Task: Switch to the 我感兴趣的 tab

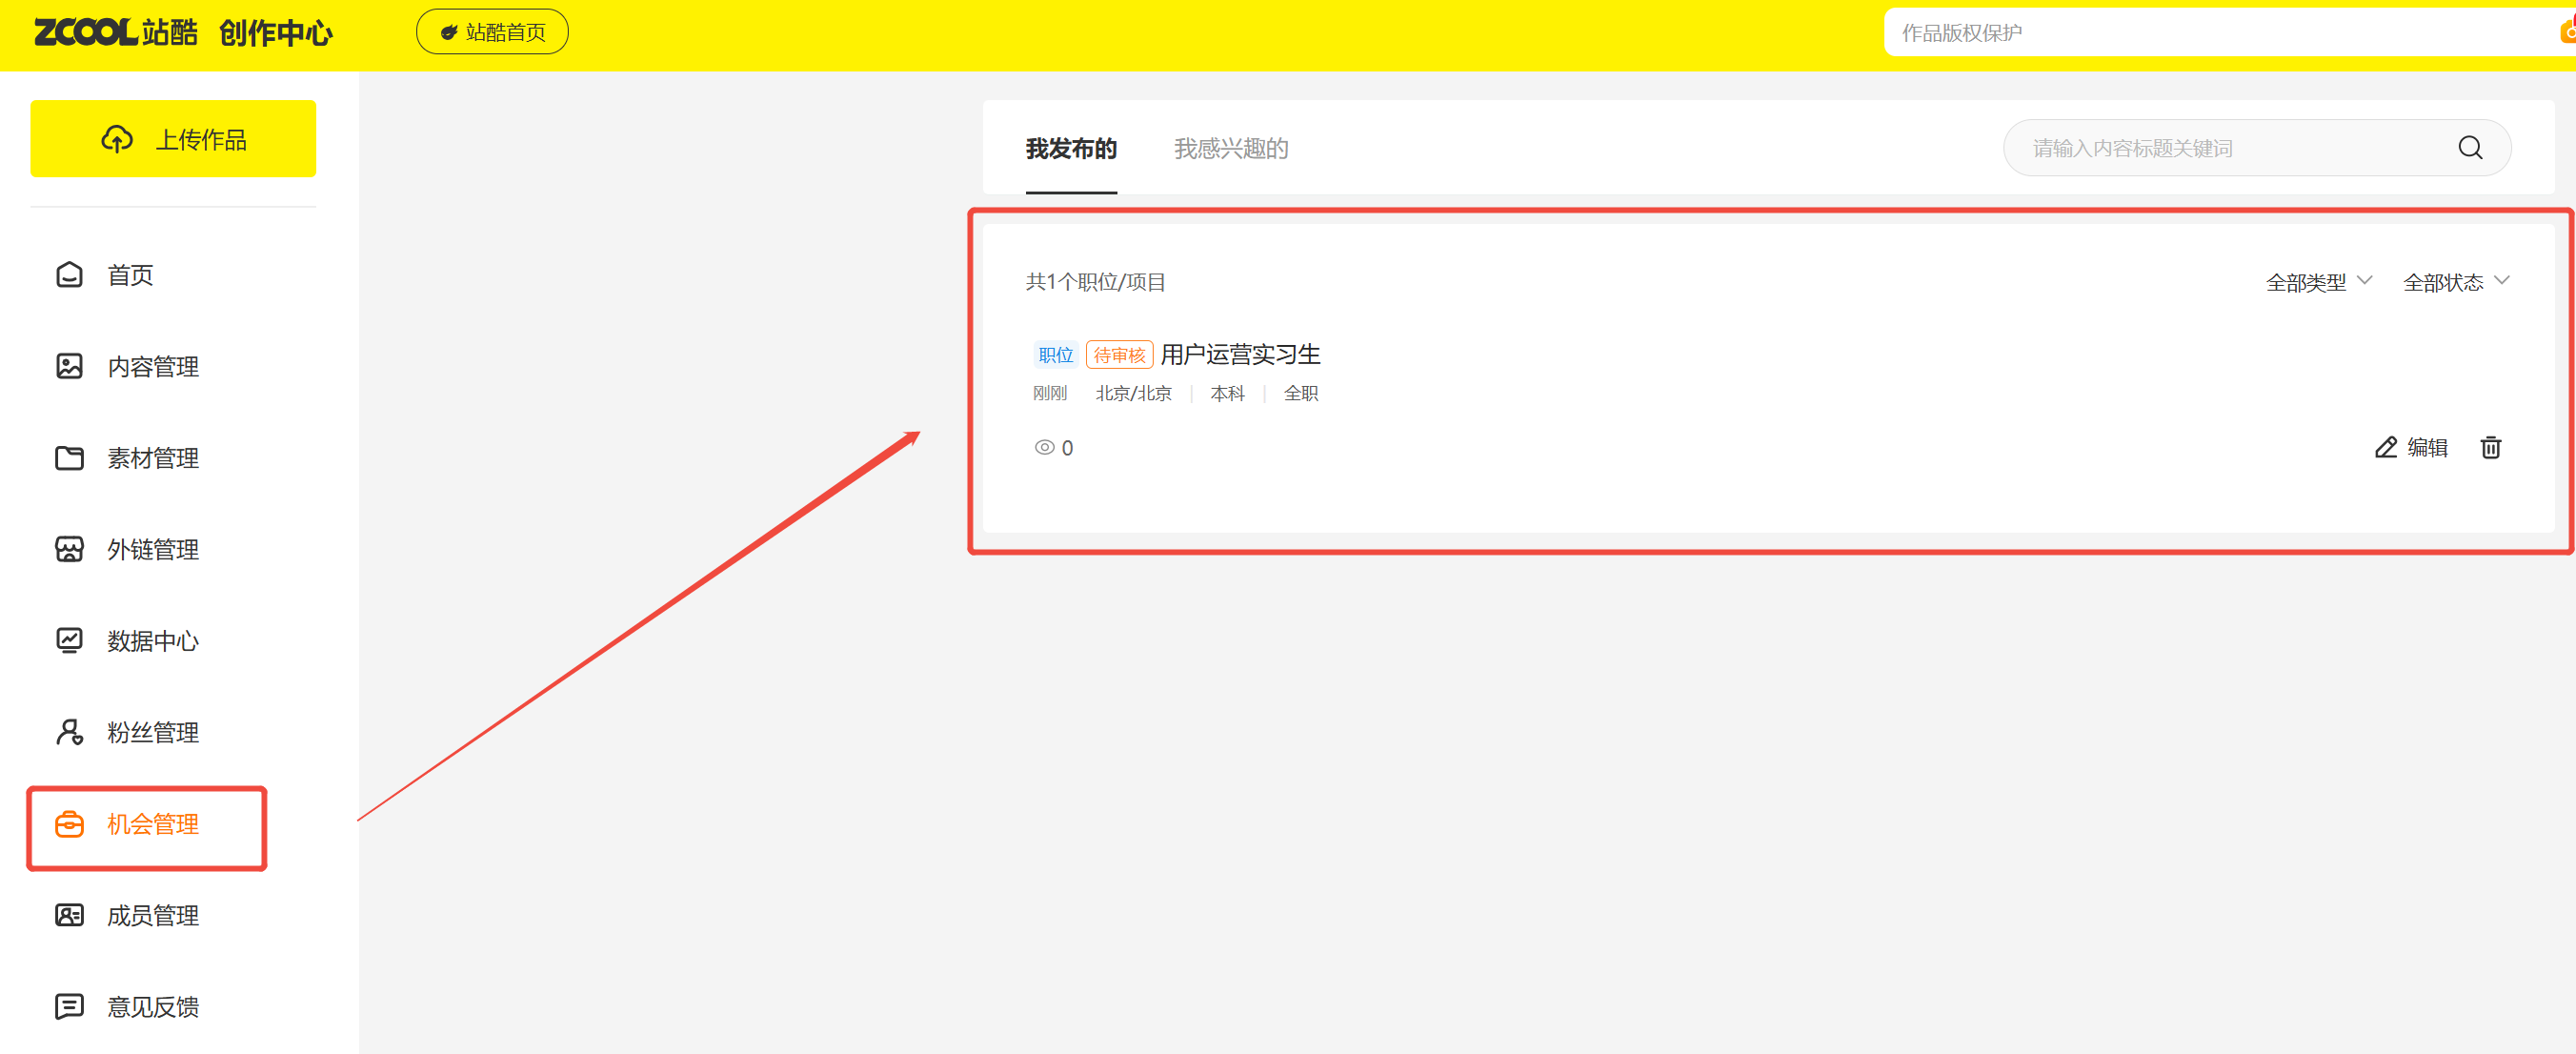Action: point(1230,149)
